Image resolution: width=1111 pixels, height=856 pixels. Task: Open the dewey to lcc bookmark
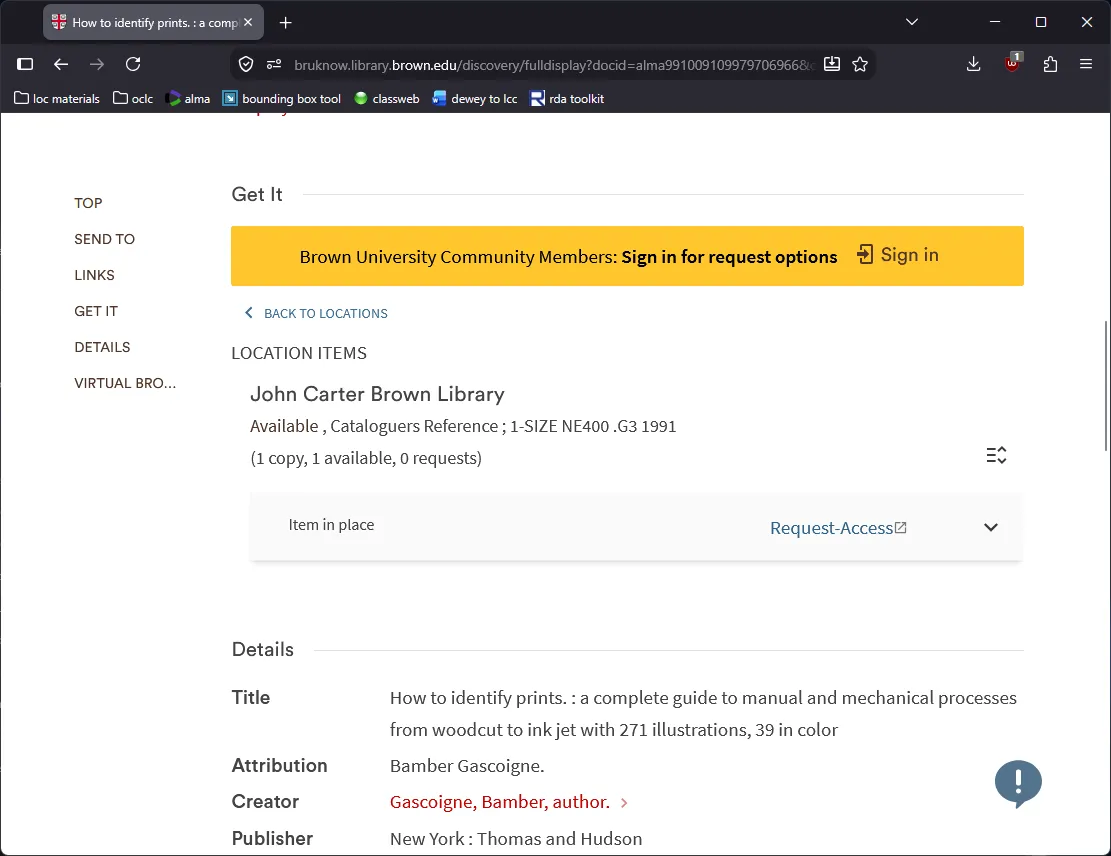(475, 98)
